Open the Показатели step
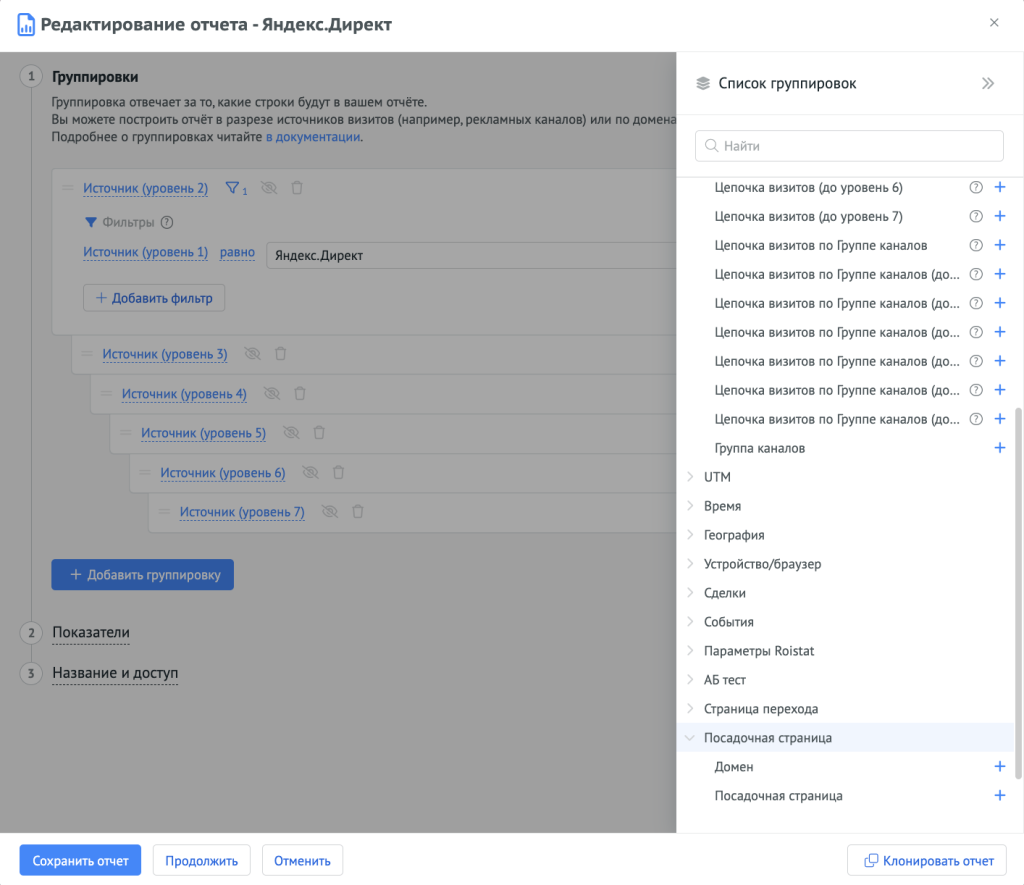Image resolution: width=1024 pixels, height=885 pixels. (x=91, y=633)
